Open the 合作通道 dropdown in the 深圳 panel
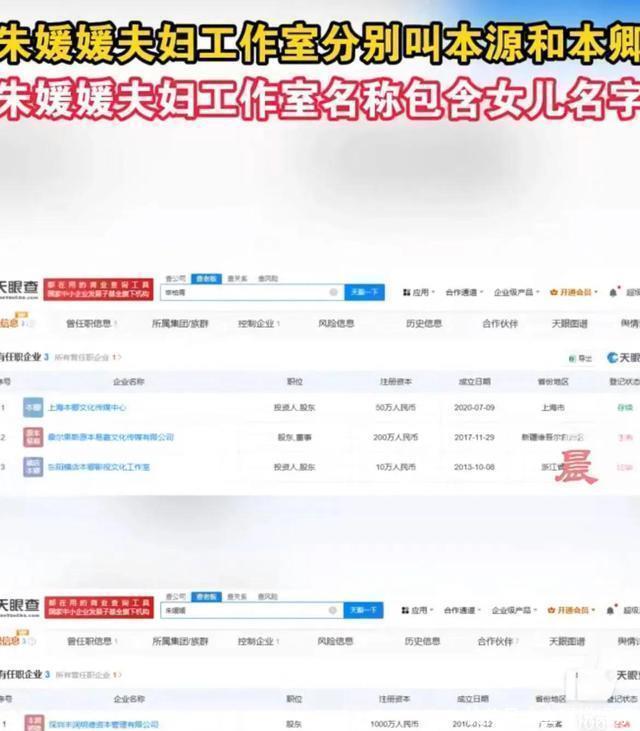The width and height of the screenshot is (640, 731). tap(463, 610)
